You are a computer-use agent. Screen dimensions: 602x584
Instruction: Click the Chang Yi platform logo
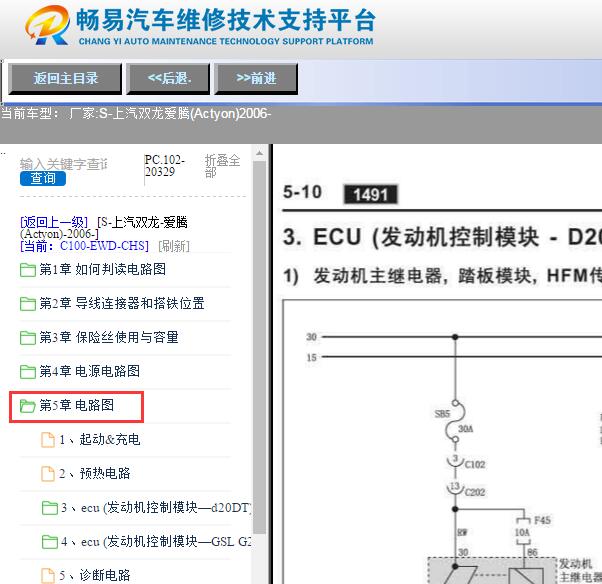point(47,26)
